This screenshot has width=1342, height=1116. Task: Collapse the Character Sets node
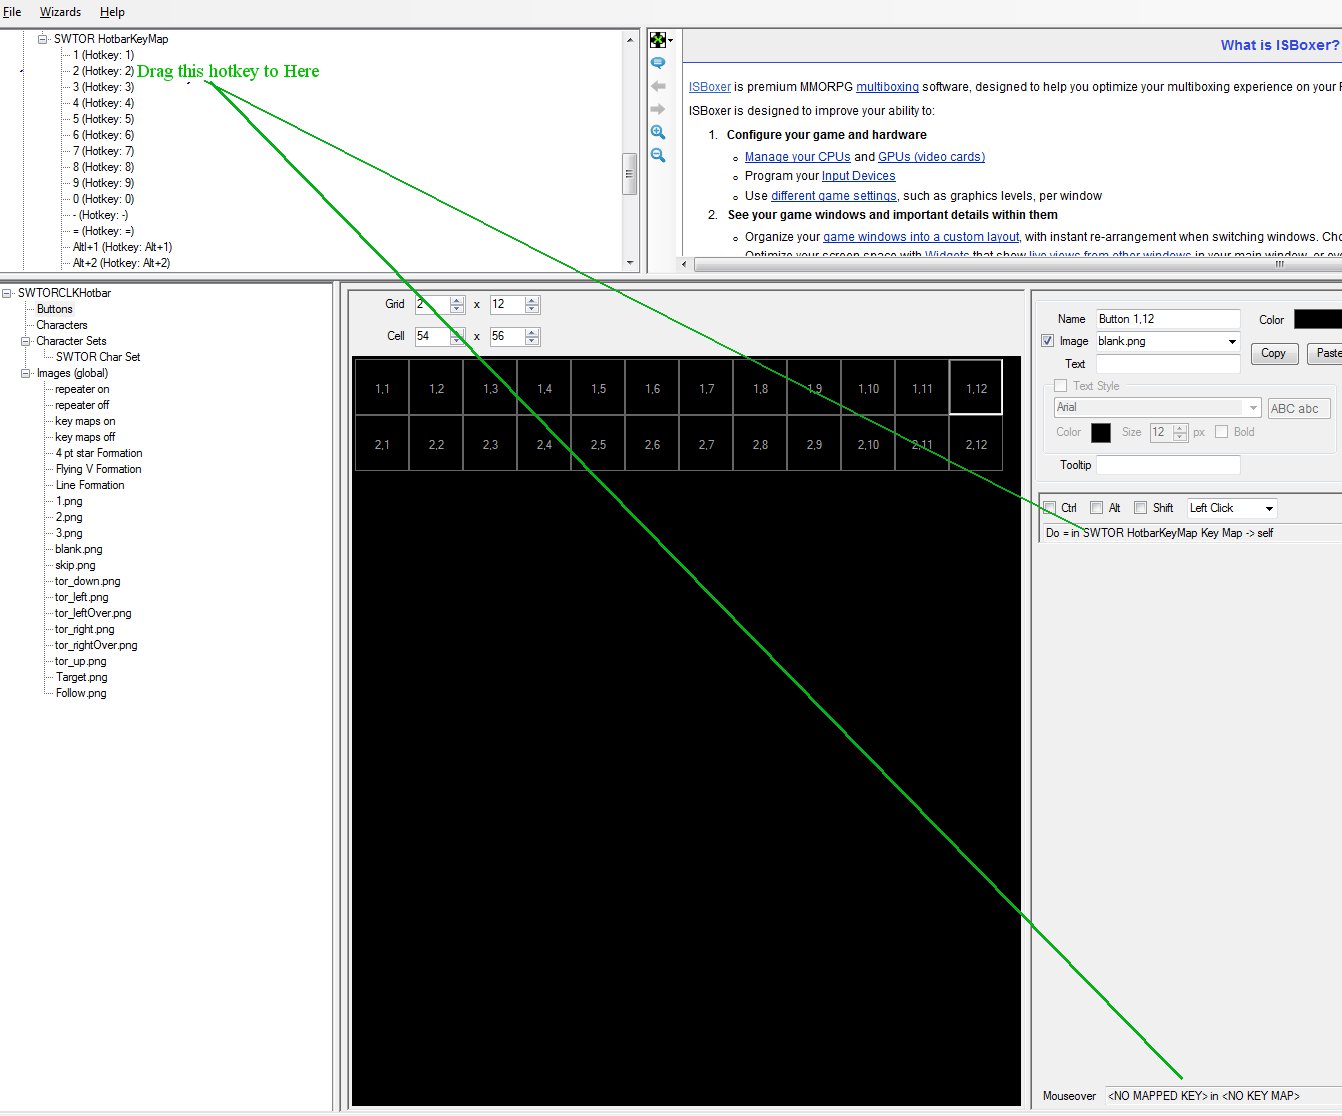[x=26, y=341]
